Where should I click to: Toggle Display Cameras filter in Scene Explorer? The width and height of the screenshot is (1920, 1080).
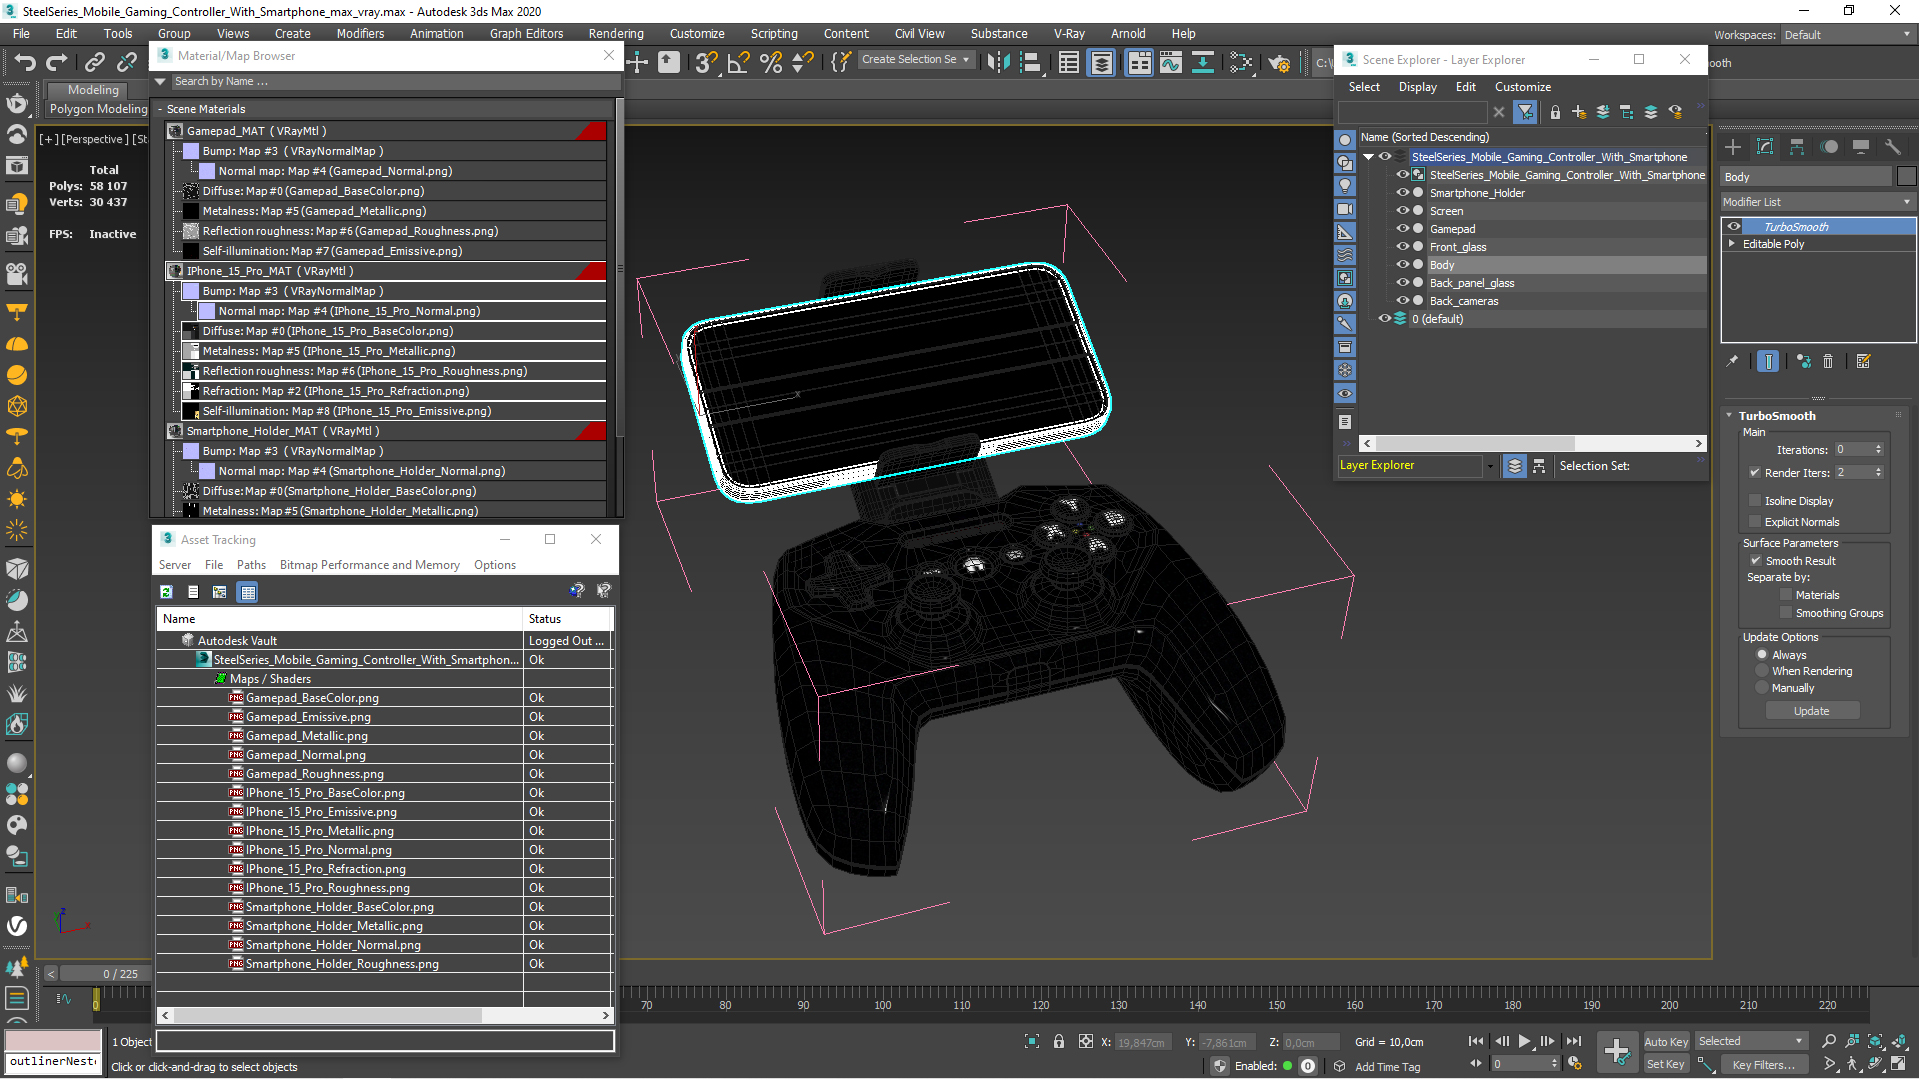coord(1345,209)
